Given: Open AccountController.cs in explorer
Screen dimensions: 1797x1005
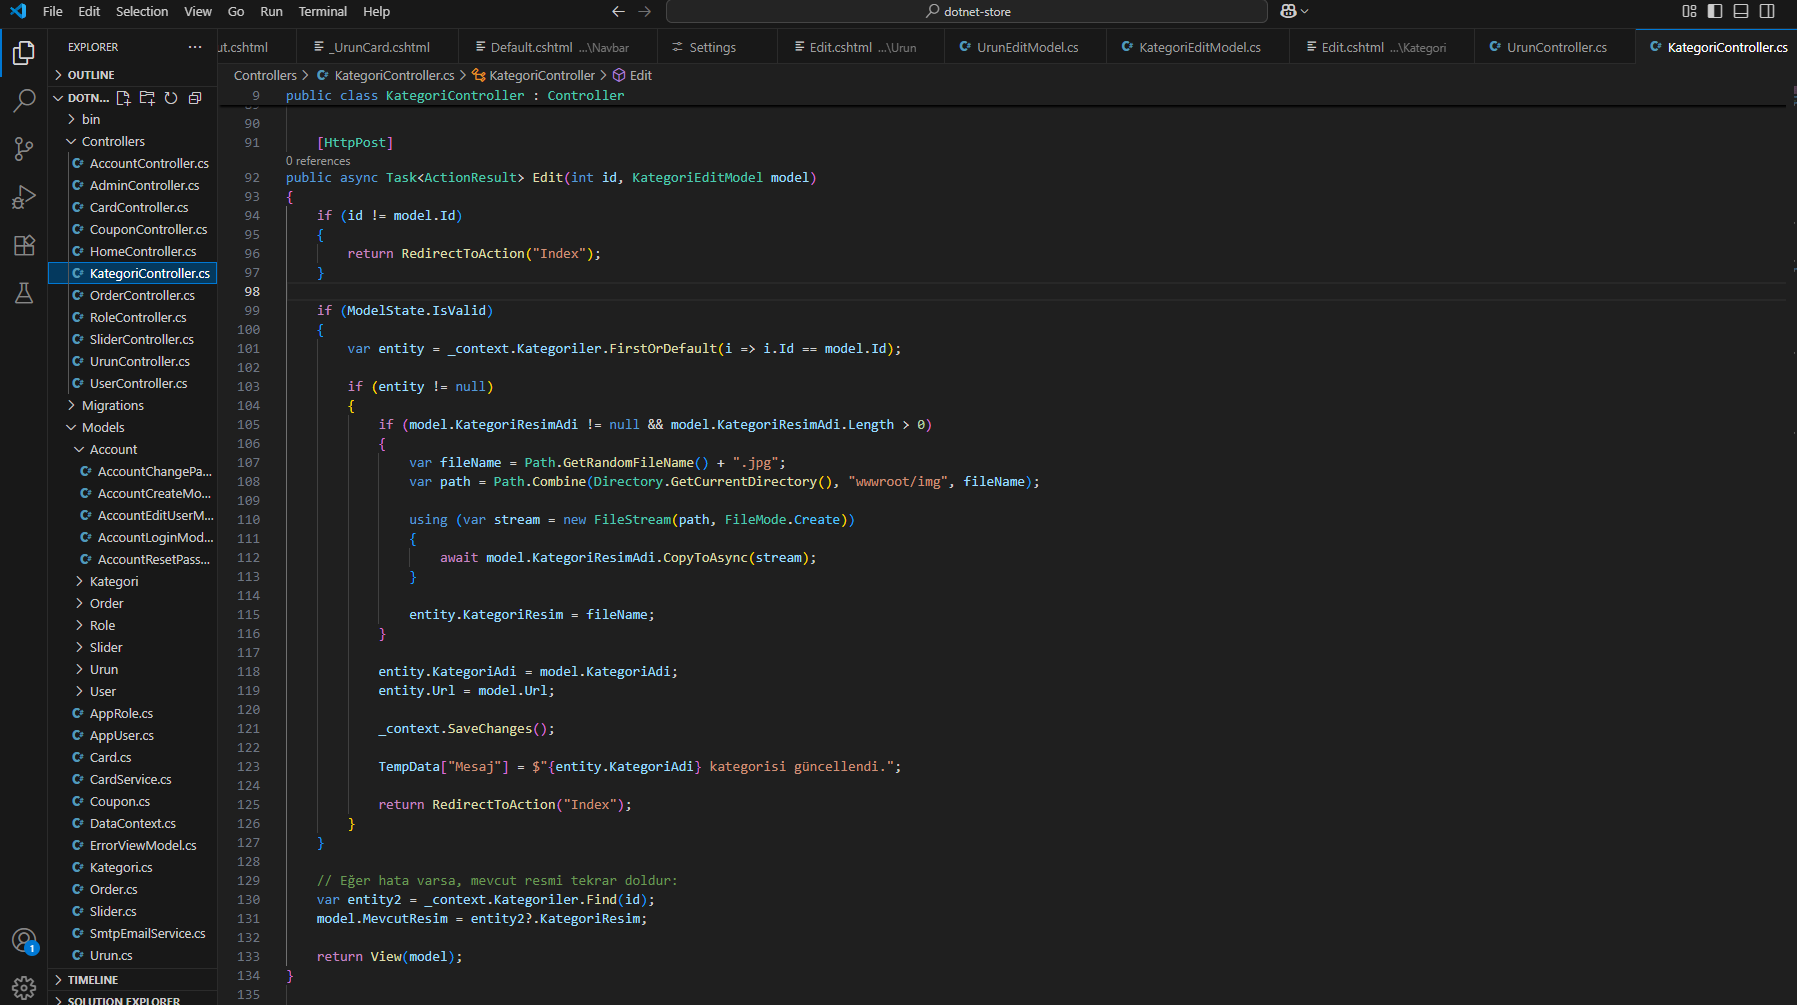Looking at the screenshot, I should click(x=132, y=163).
